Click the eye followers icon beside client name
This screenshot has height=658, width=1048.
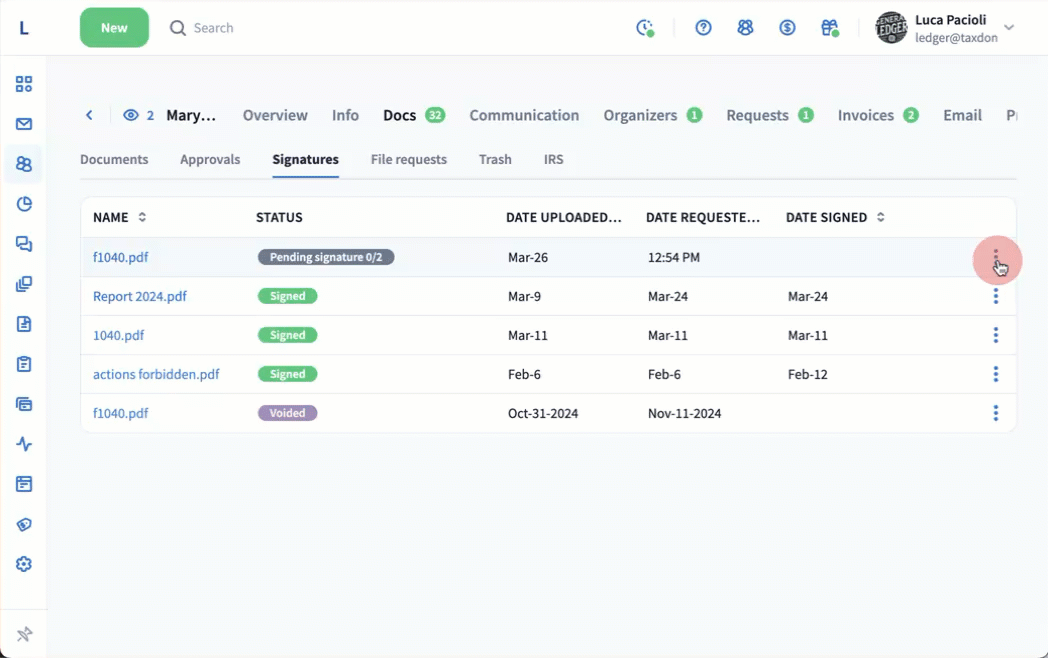click(x=131, y=115)
